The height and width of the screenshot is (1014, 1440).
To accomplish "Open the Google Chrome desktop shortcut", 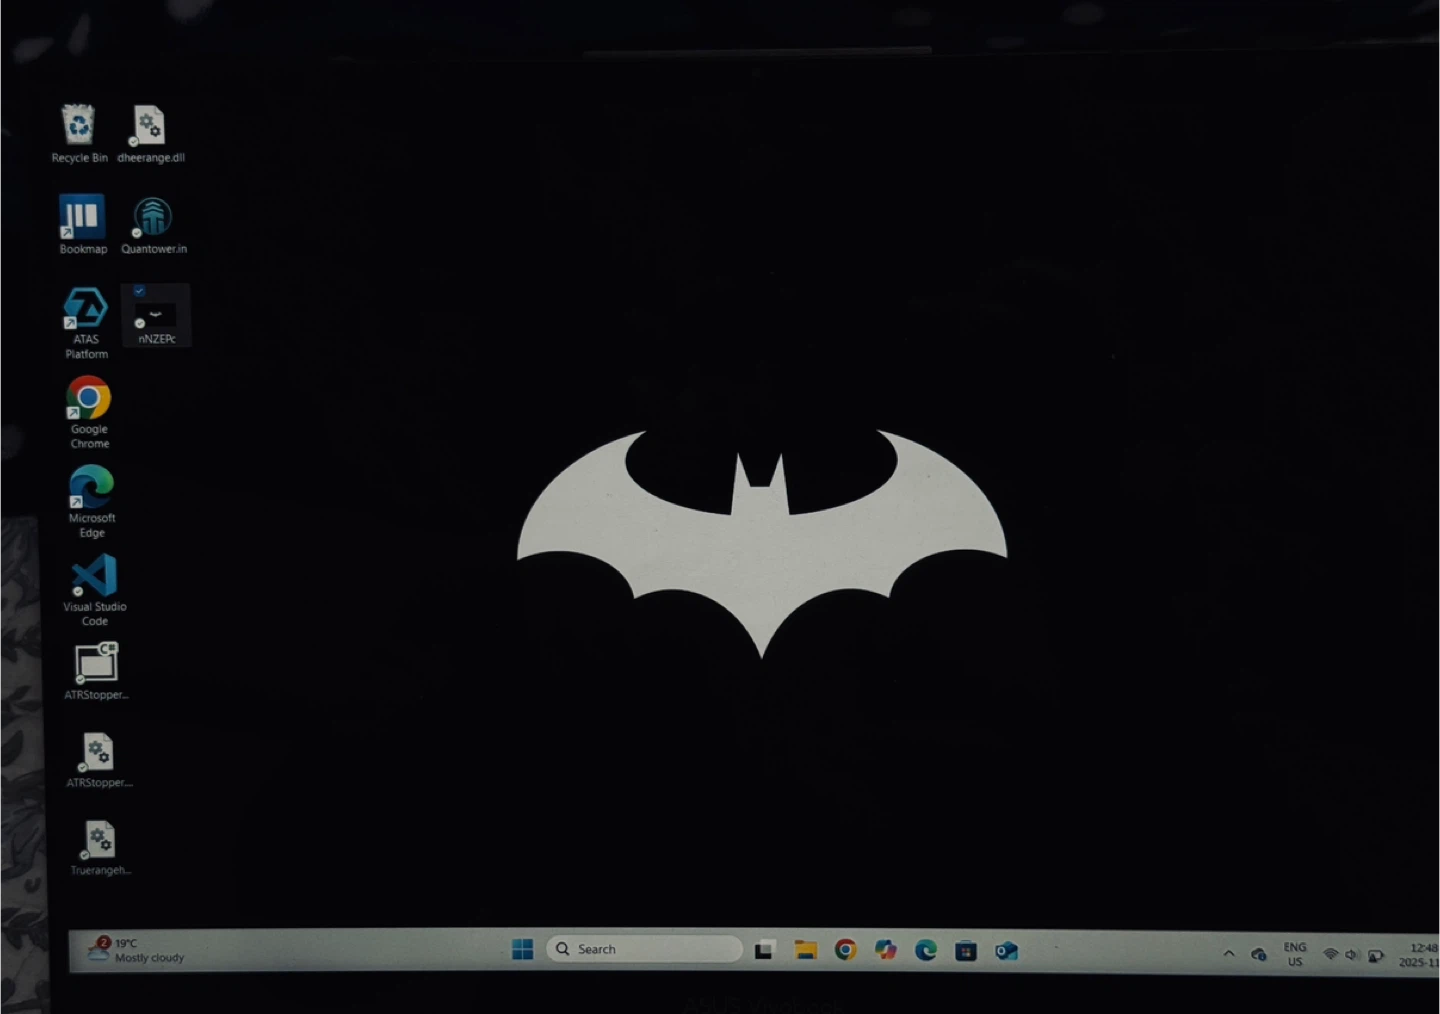I will 89,397.
